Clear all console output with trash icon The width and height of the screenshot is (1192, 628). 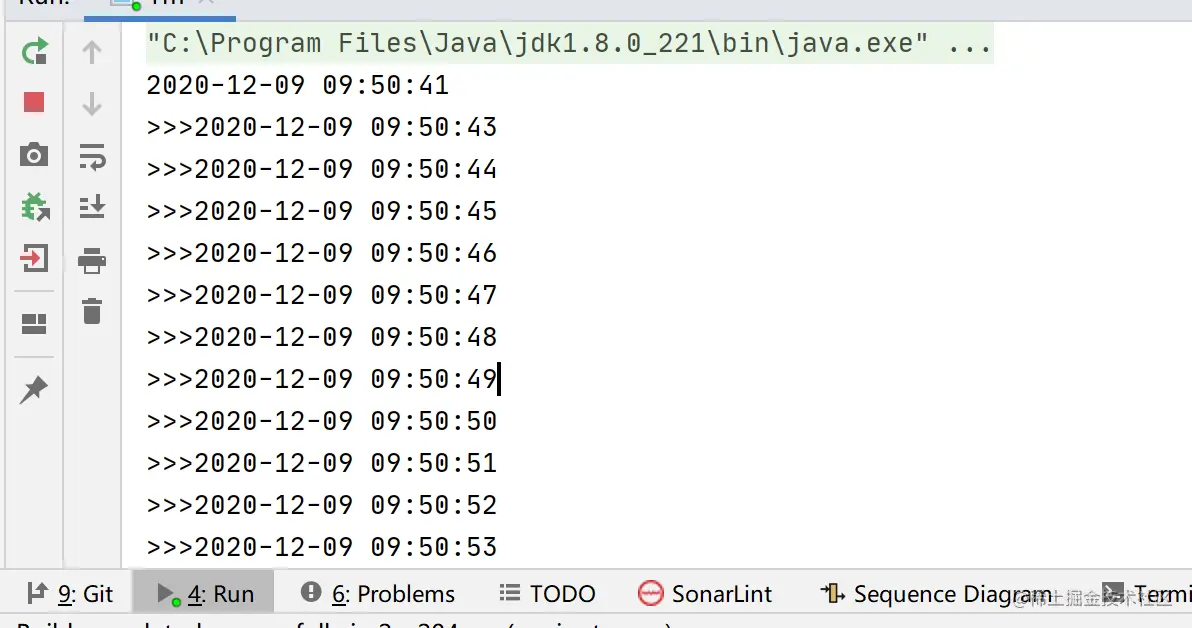point(92,311)
